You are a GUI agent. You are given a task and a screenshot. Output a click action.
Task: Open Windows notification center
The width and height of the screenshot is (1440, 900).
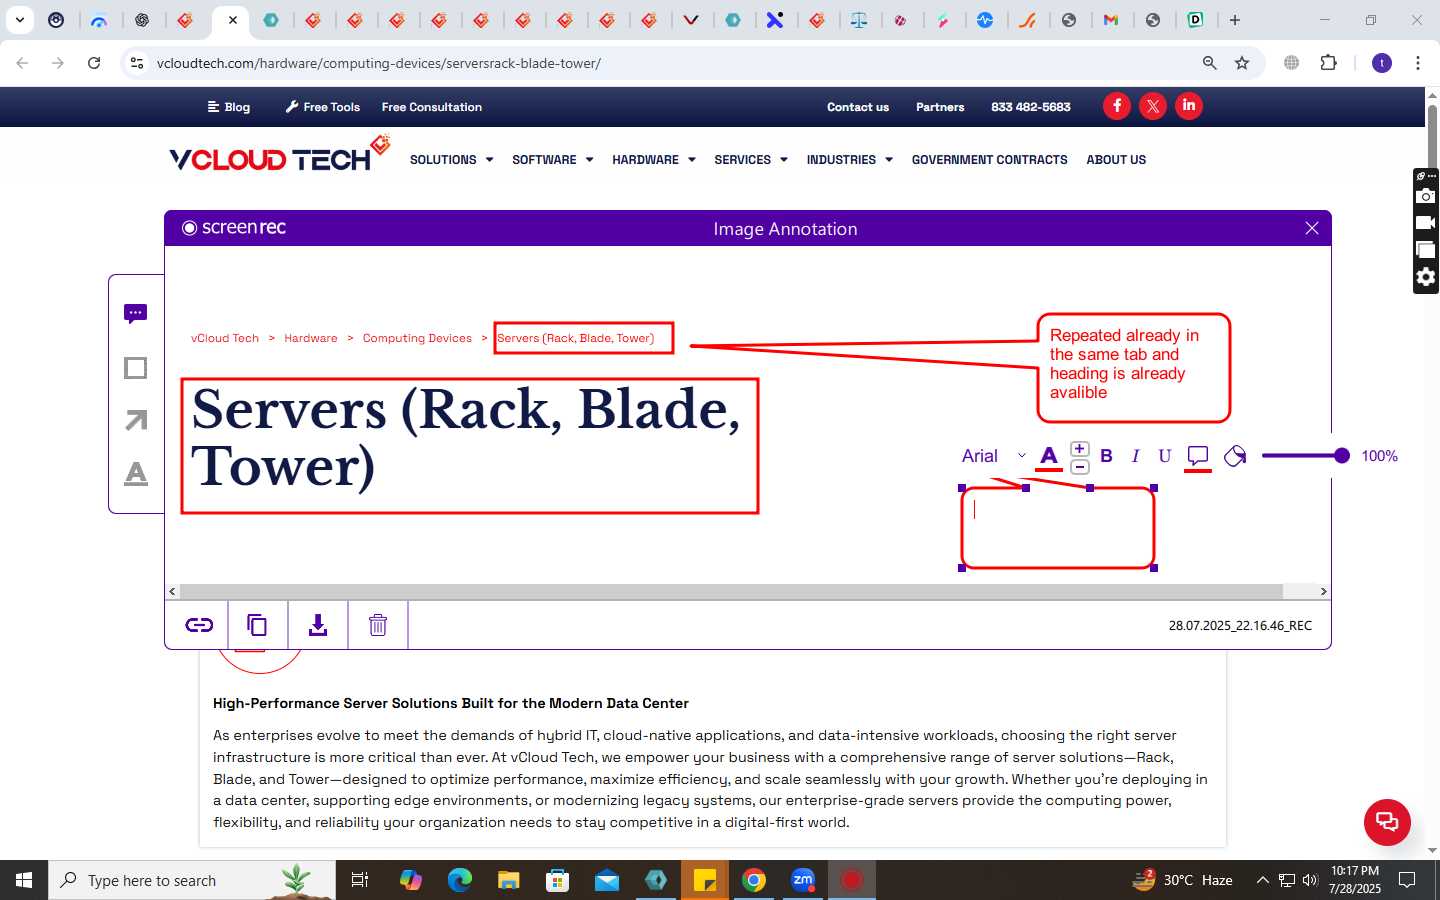coord(1407,880)
